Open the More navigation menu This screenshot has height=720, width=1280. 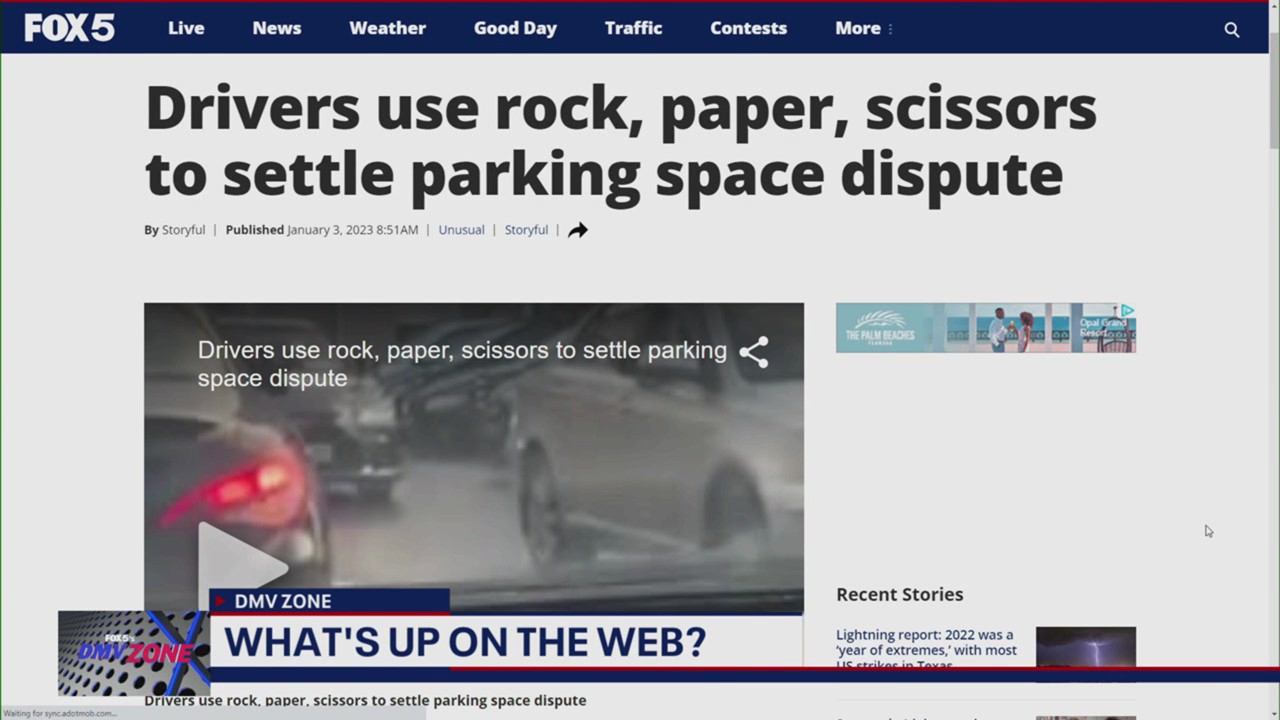click(858, 28)
